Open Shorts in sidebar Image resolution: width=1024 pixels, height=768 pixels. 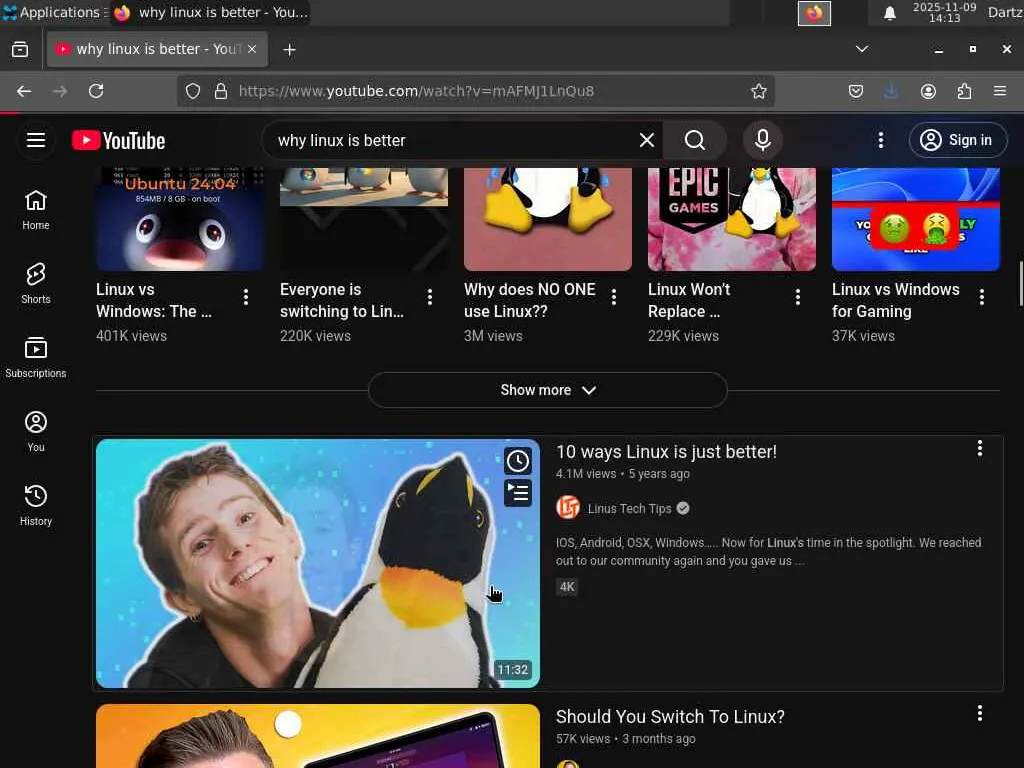pos(36,283)
